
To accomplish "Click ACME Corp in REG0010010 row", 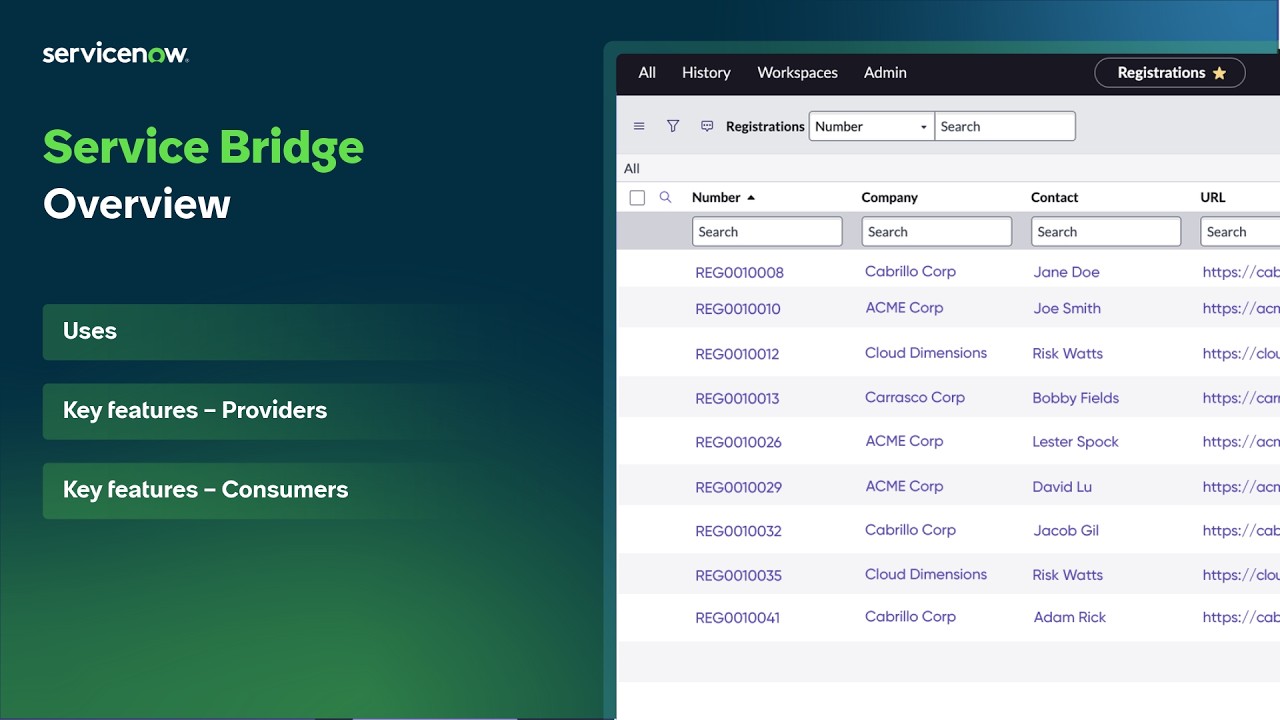I will [904, 308].
